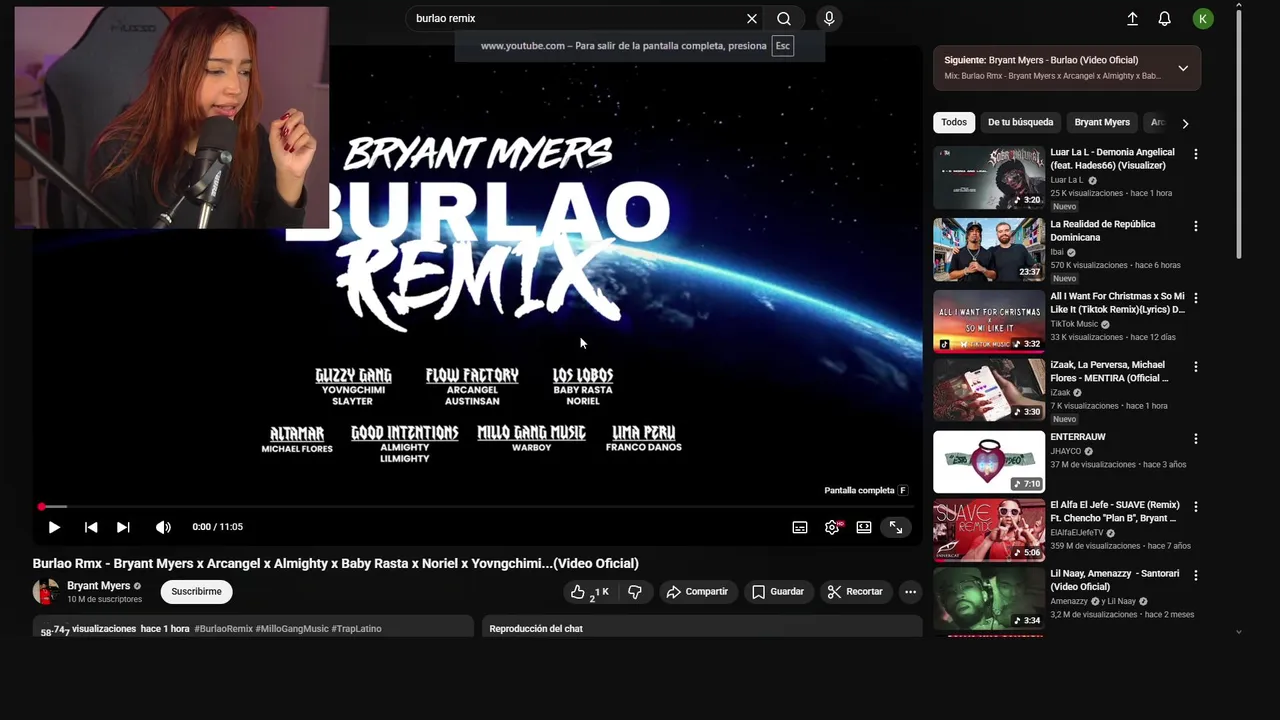Select Bryant Myers filter chip
The width and height of the screenshot is (1280, 720).
[x=1102, y=122]
